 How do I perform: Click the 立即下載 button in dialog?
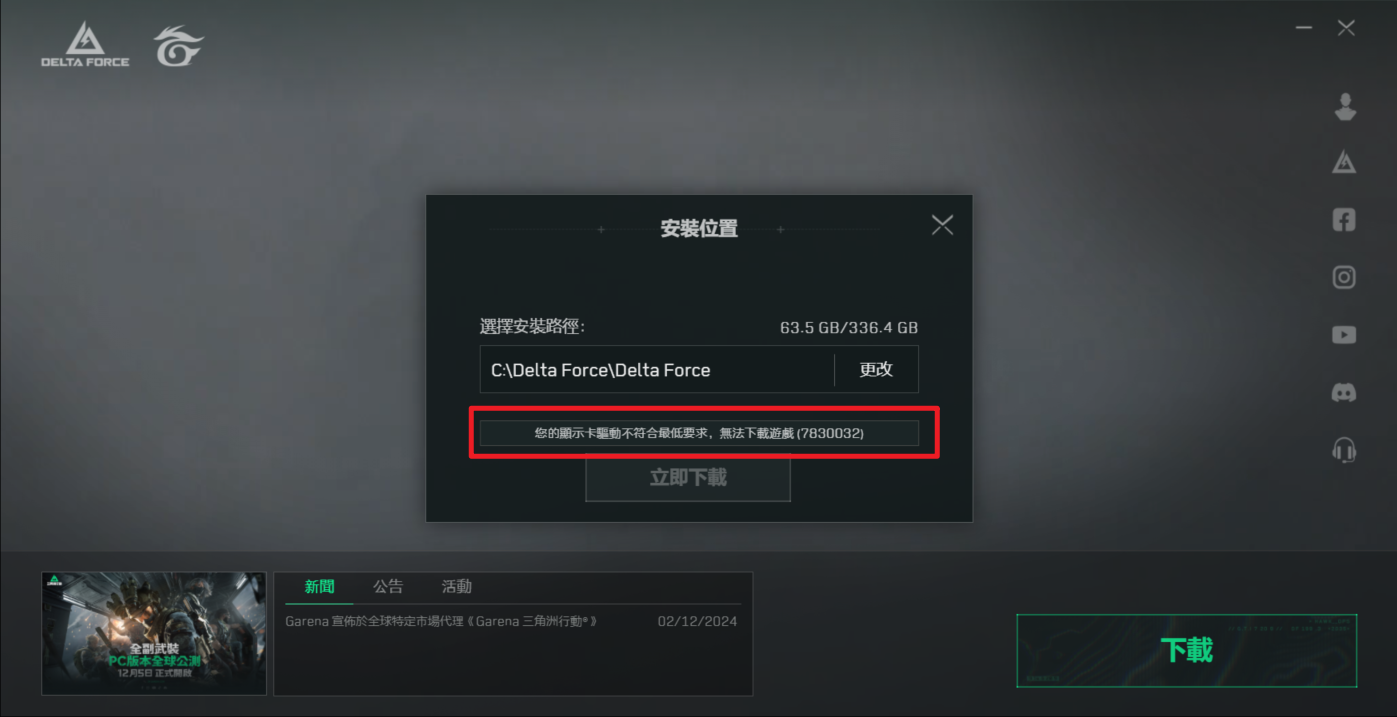[688, 478]
